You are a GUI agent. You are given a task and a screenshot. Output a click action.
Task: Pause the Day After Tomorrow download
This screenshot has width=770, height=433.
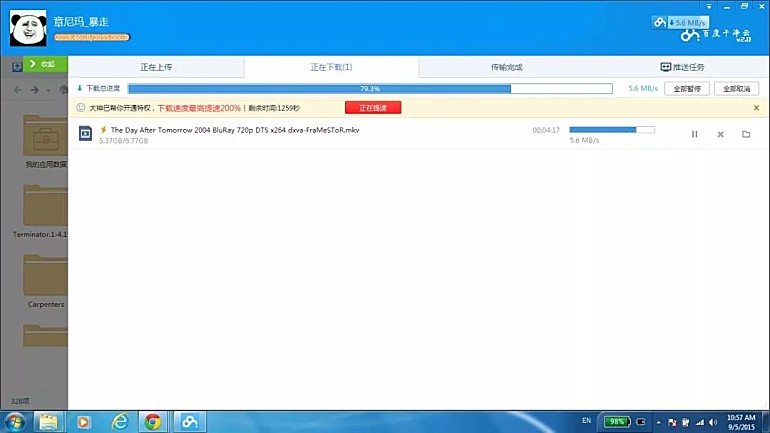[694, 134]
